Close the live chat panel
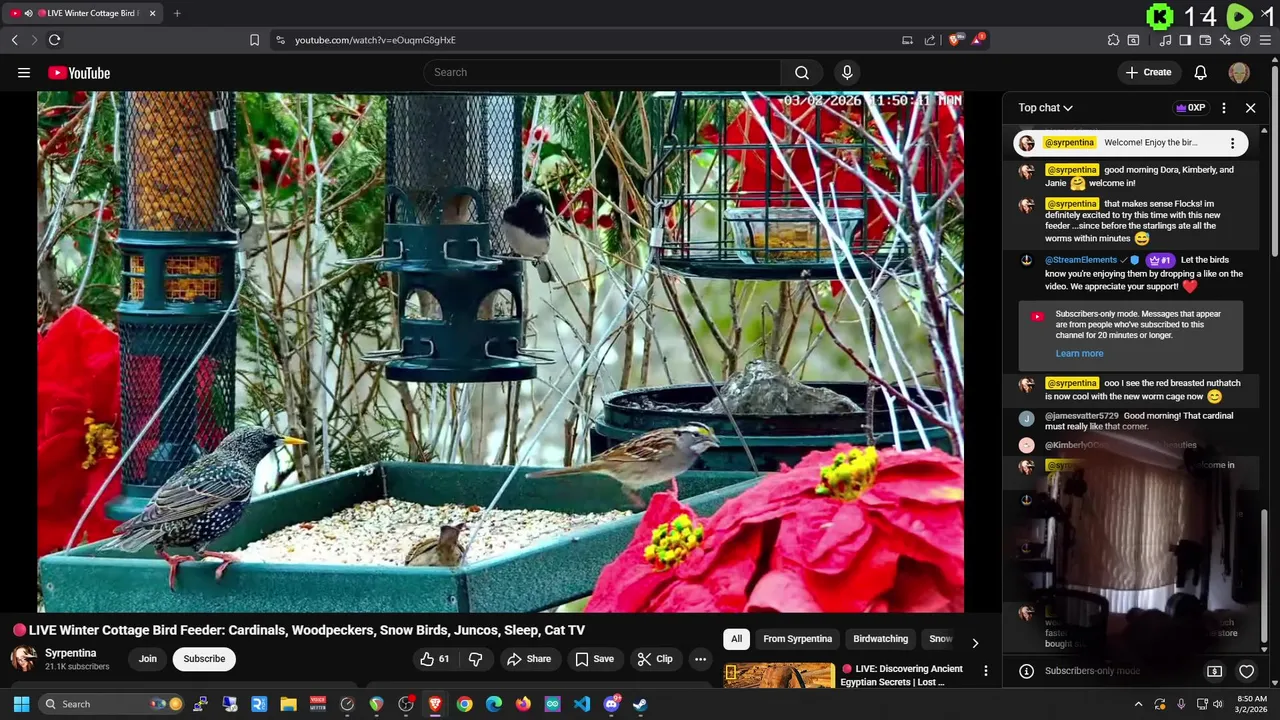1280x720 pixels. point(1250,108)
